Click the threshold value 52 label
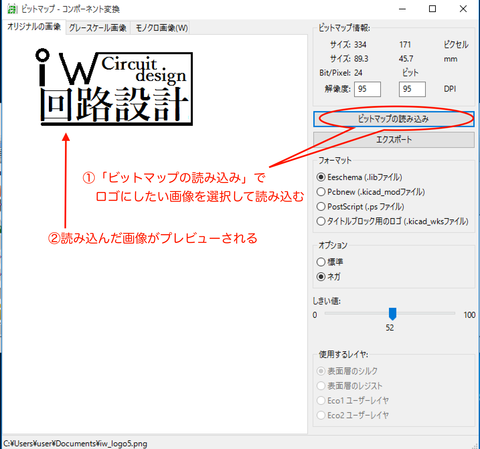The width and height of the screenshot is (480, 449). (x=390, y=328)
